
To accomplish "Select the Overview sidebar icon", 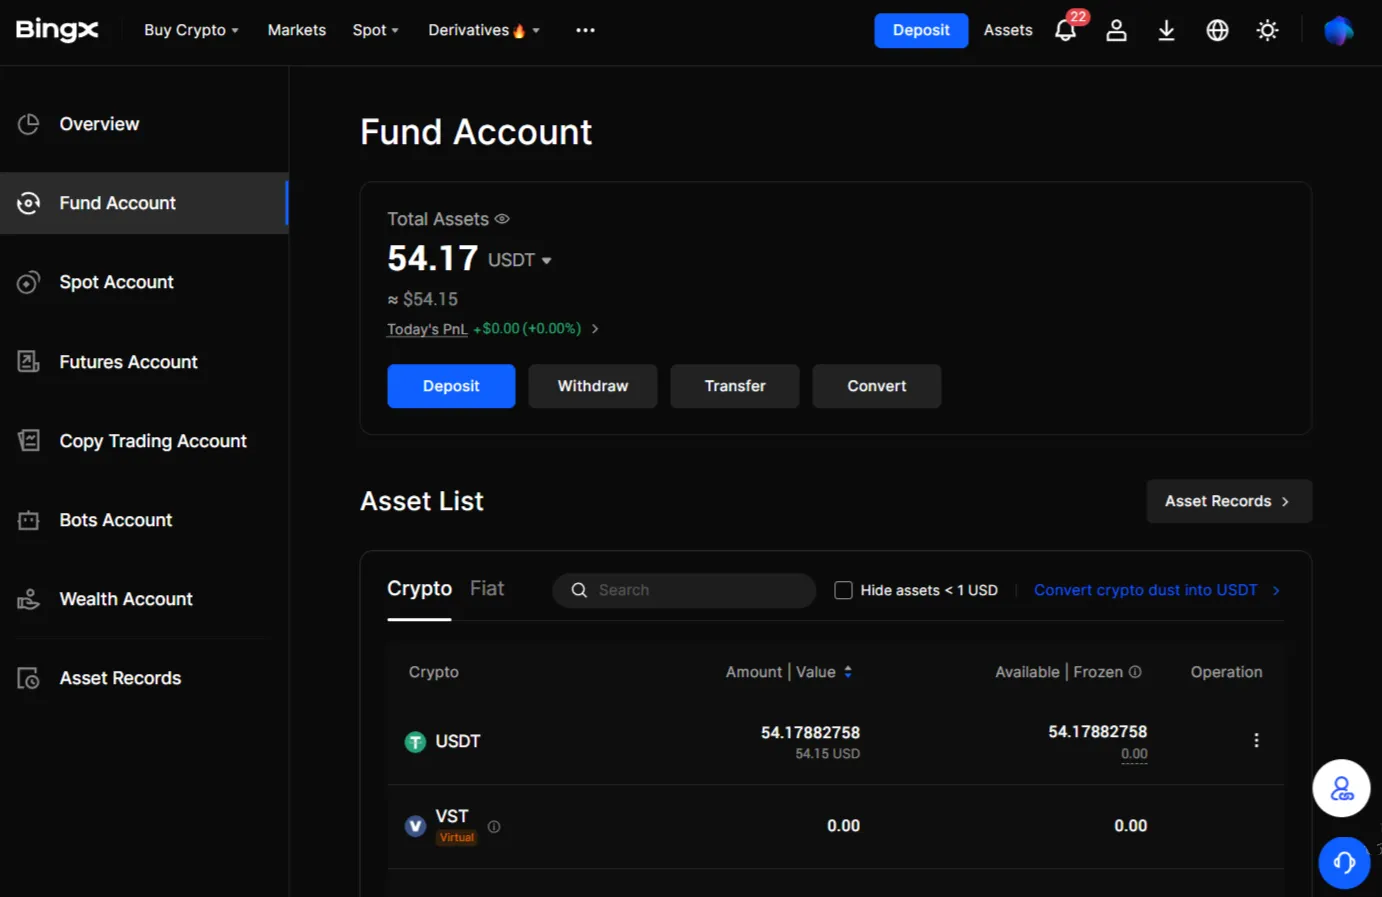I will (28, 123).
